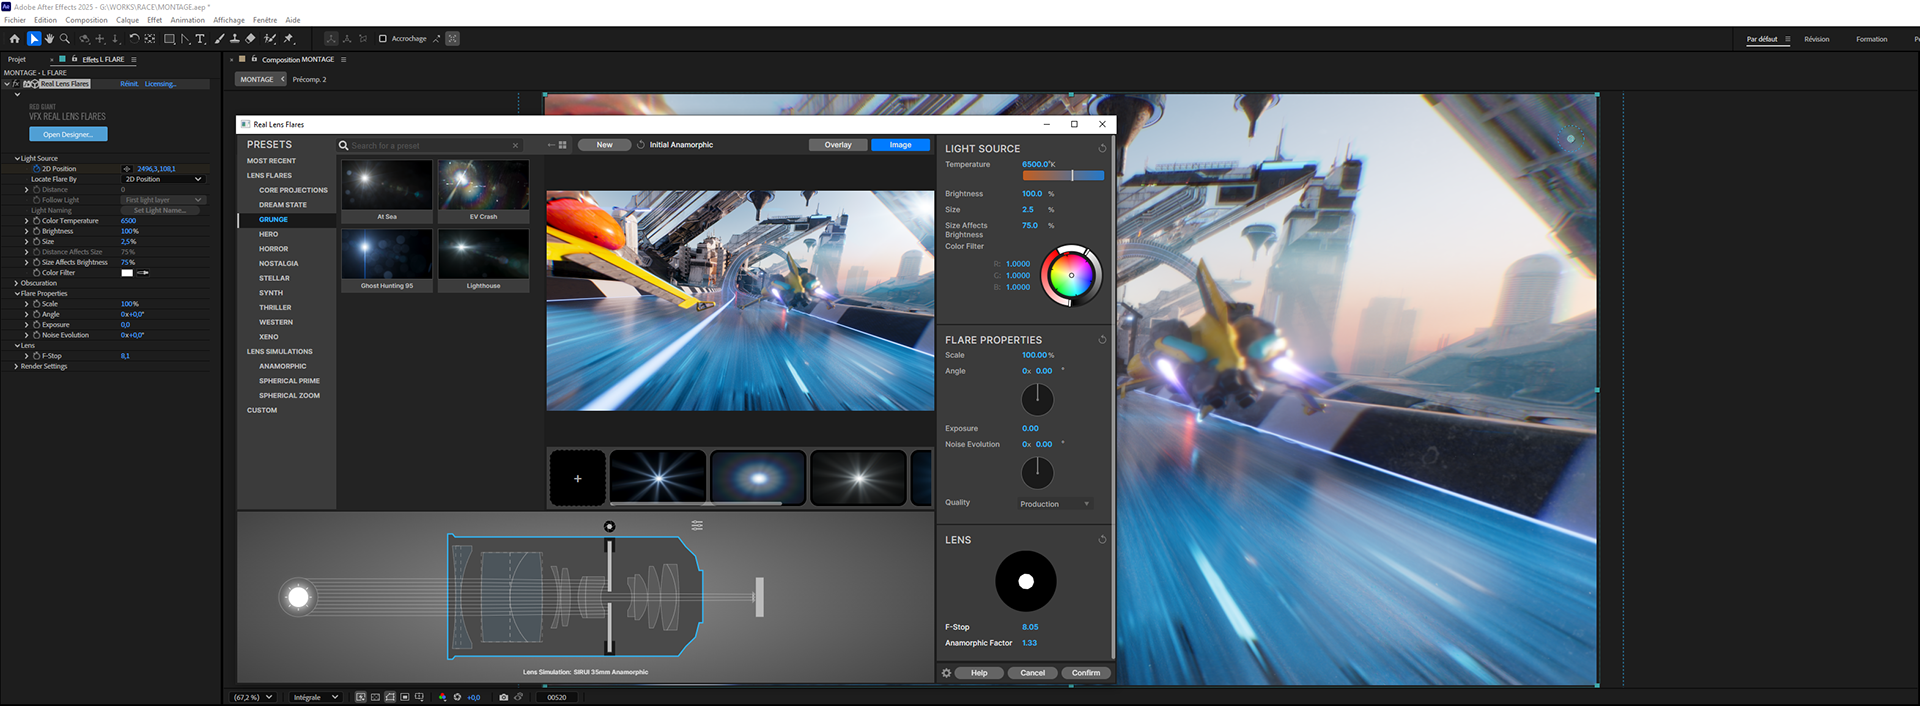Open the Composition menu
The image size is (1920, 706).
pyautogui.click(x=86, y=20)
